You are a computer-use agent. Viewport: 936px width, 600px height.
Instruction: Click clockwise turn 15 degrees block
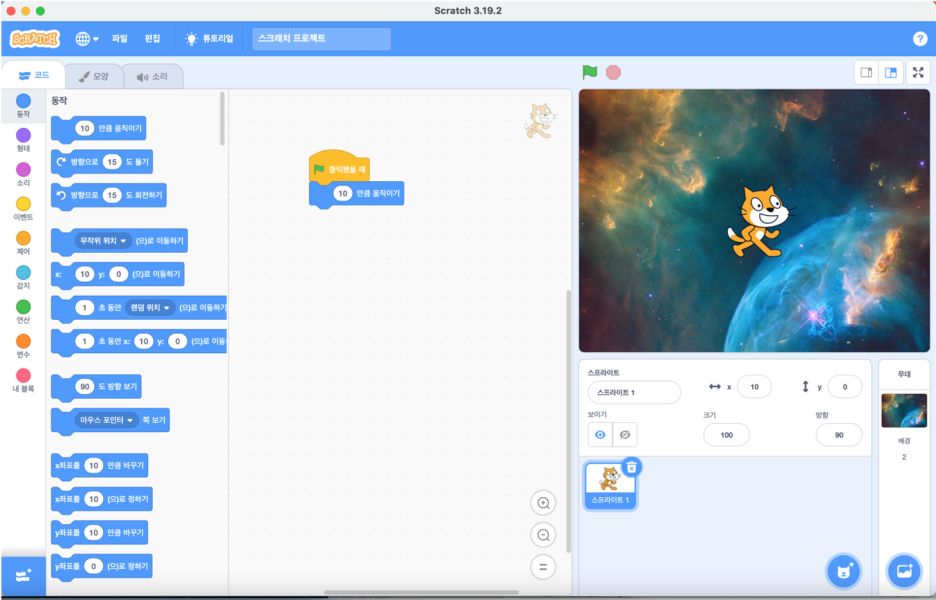[102, 162]
